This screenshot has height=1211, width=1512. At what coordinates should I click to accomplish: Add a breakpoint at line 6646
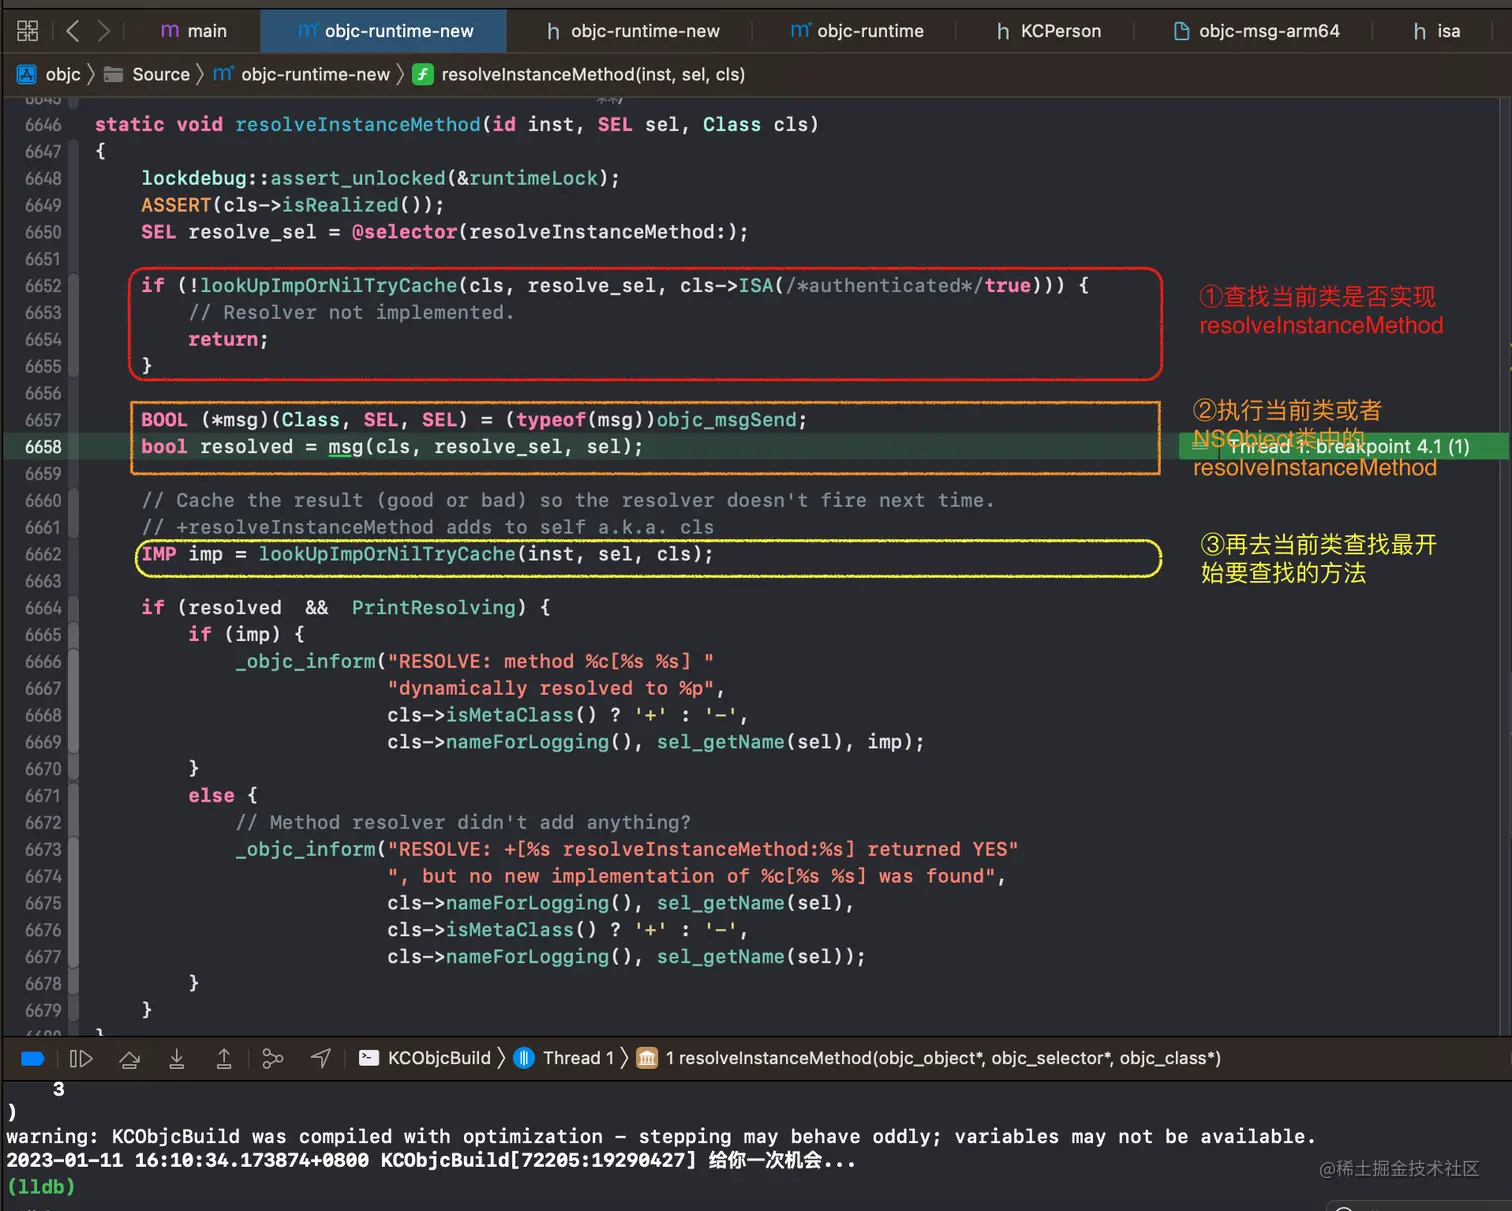(43, 125)
